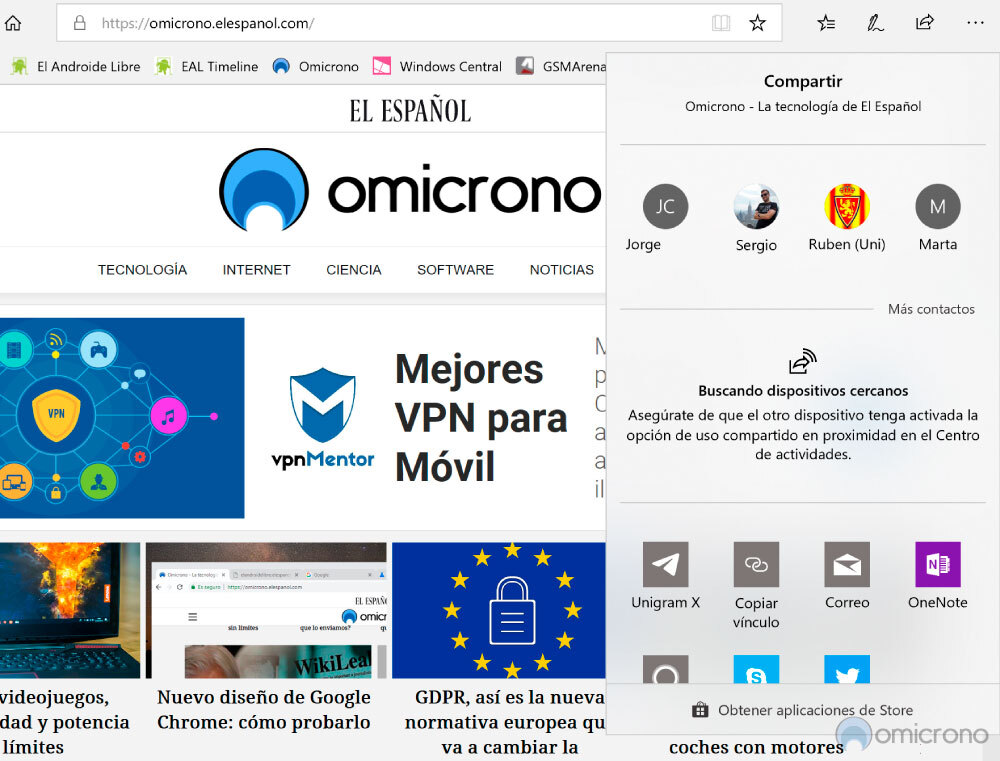Open the GDPR EU flag article thumbnail
Viewport: 1000px width, 761px height.
(x=499, y=610)
